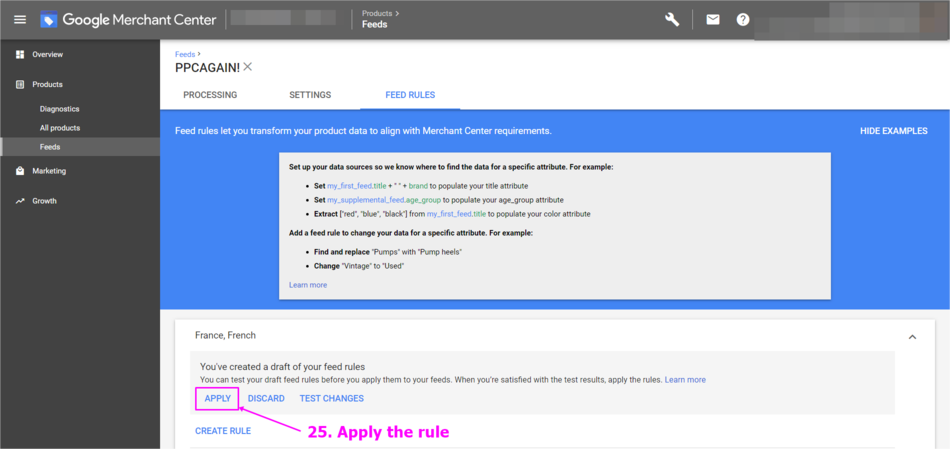Switch to the PROCESSING tab
This screenshot has height=449, width=950.
click(x=210, y=95)
